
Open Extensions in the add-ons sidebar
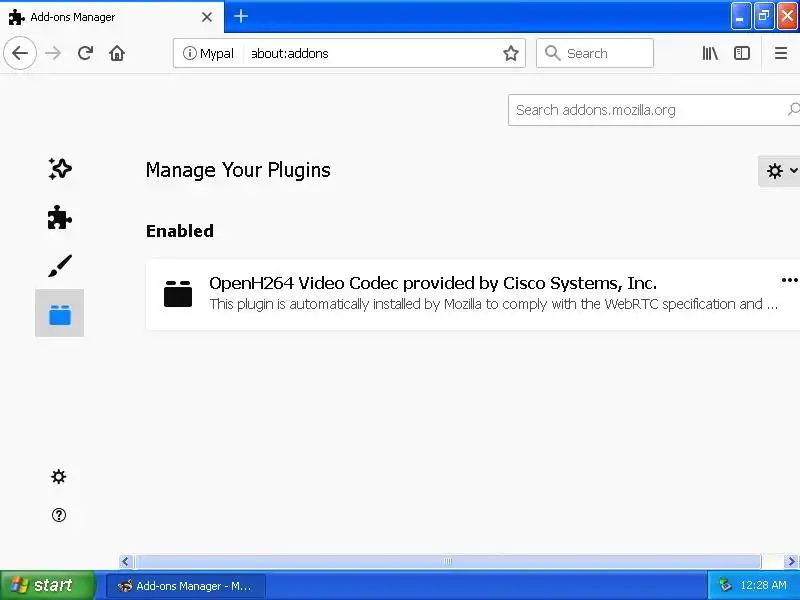point(60,217)
